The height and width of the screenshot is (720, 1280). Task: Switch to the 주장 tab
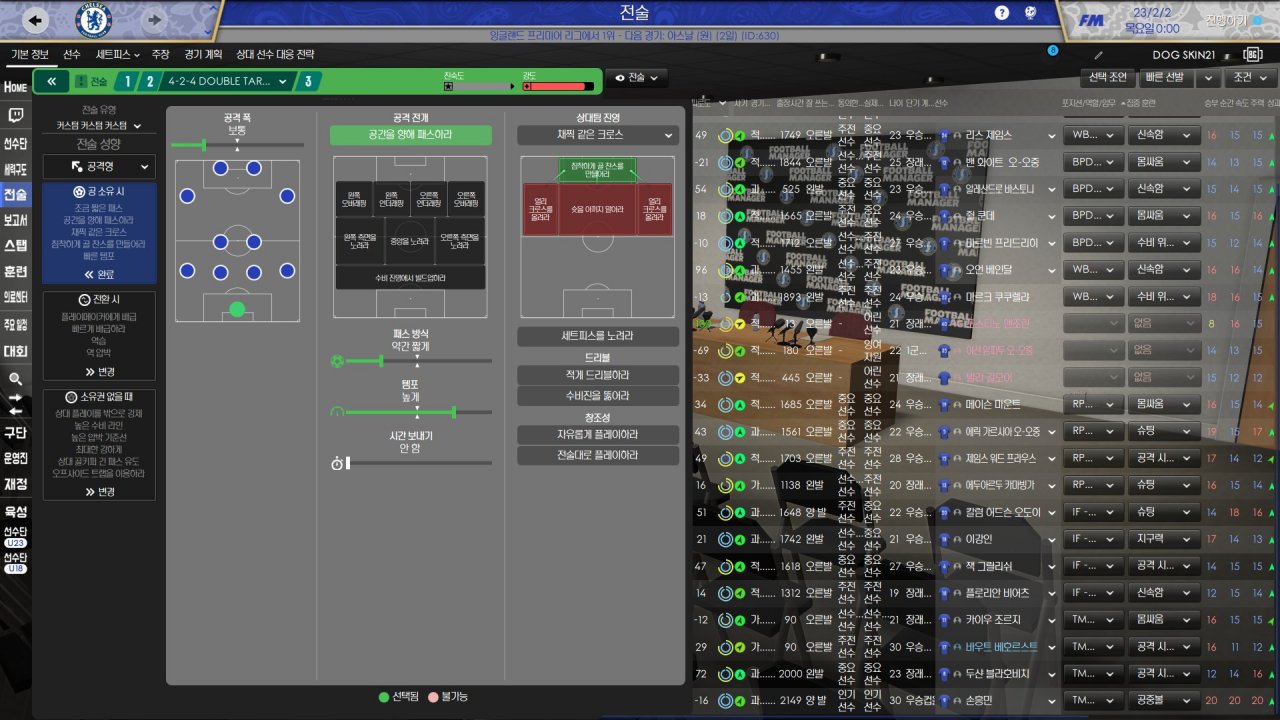click(161, 54)
